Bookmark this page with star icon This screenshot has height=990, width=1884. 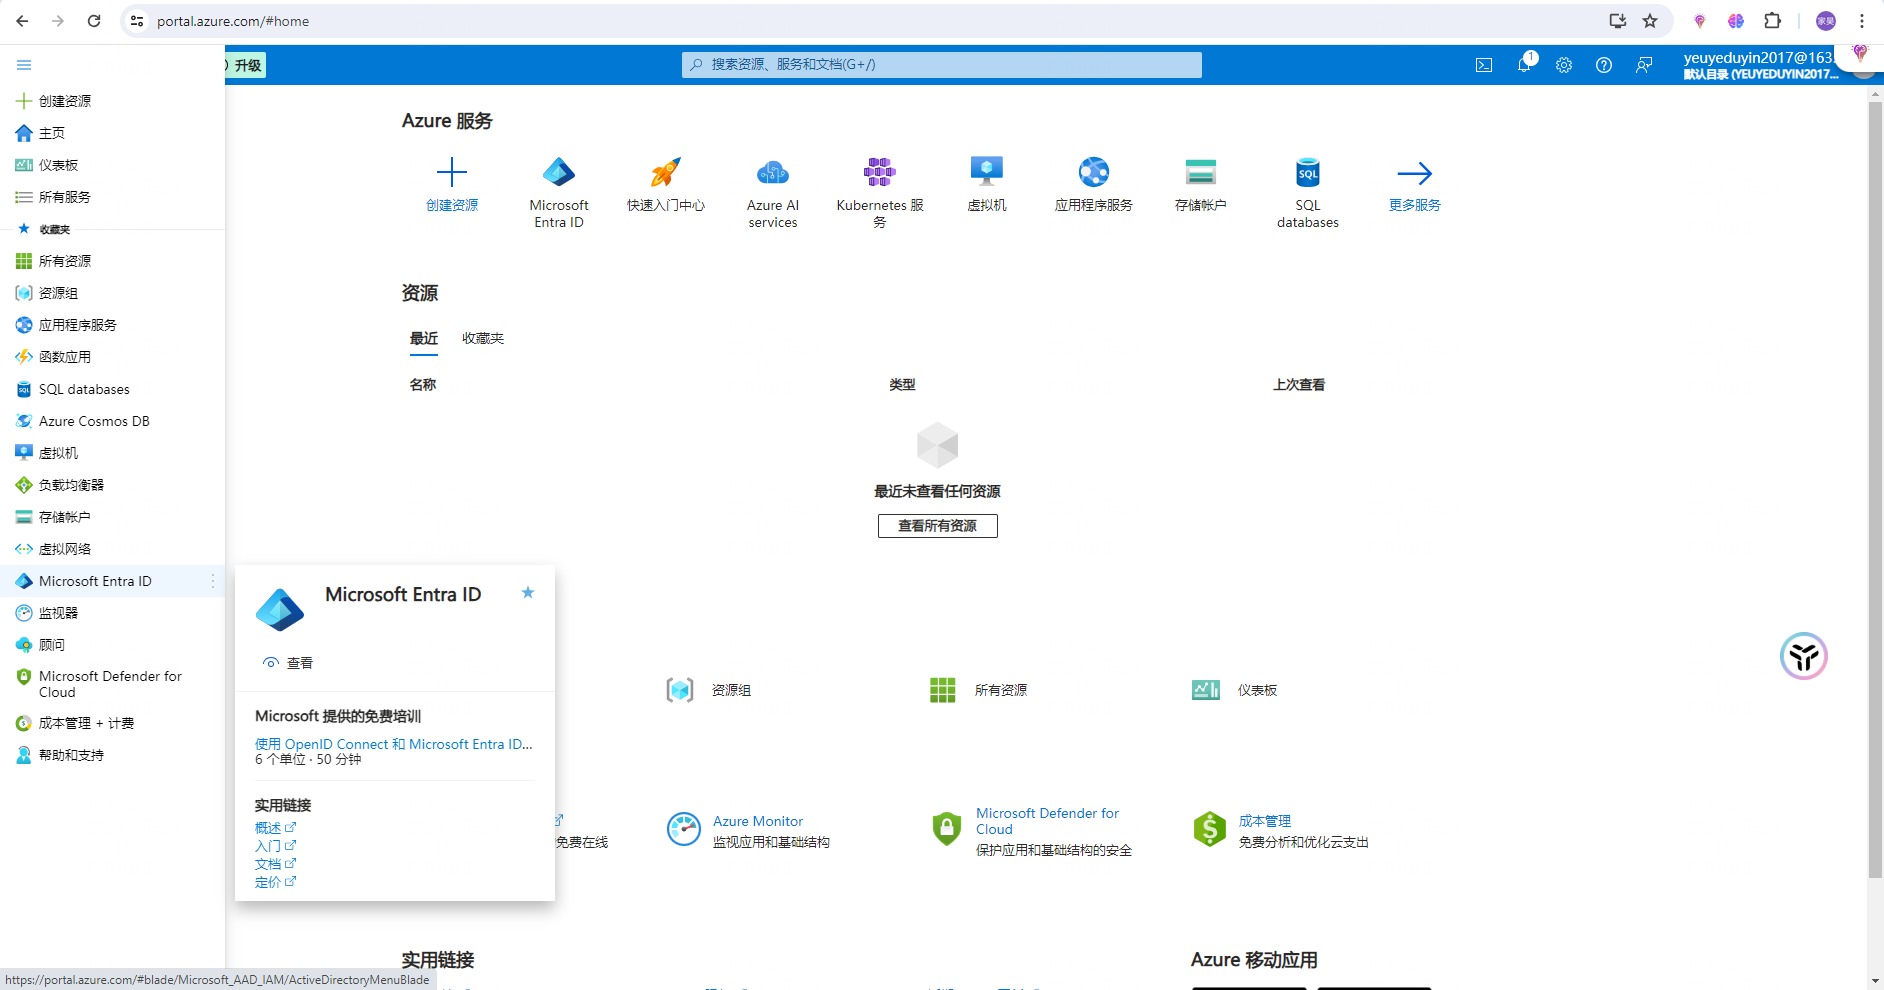pyautogui.click(x=1650, y=21)
